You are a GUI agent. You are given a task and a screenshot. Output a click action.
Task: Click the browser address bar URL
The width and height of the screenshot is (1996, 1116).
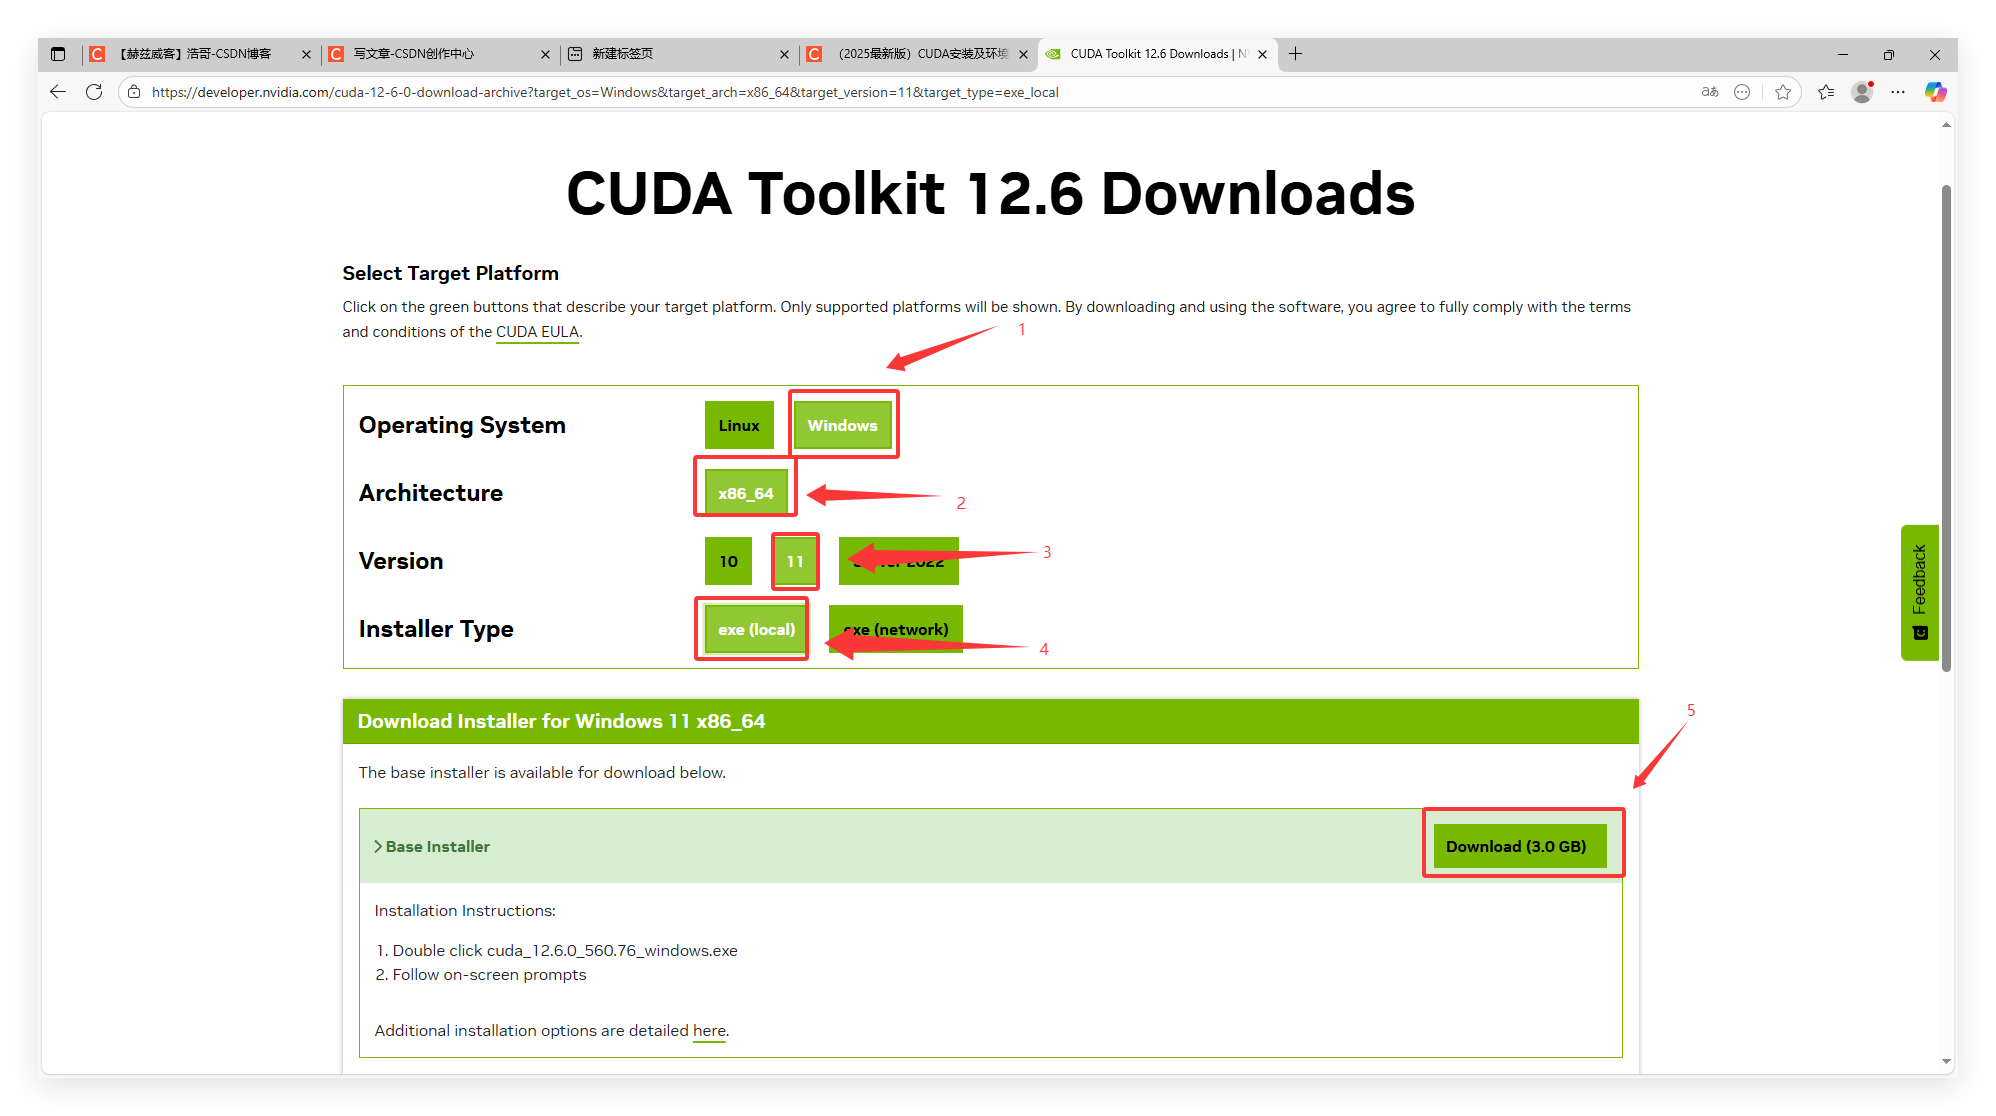(x=604, y=92)
